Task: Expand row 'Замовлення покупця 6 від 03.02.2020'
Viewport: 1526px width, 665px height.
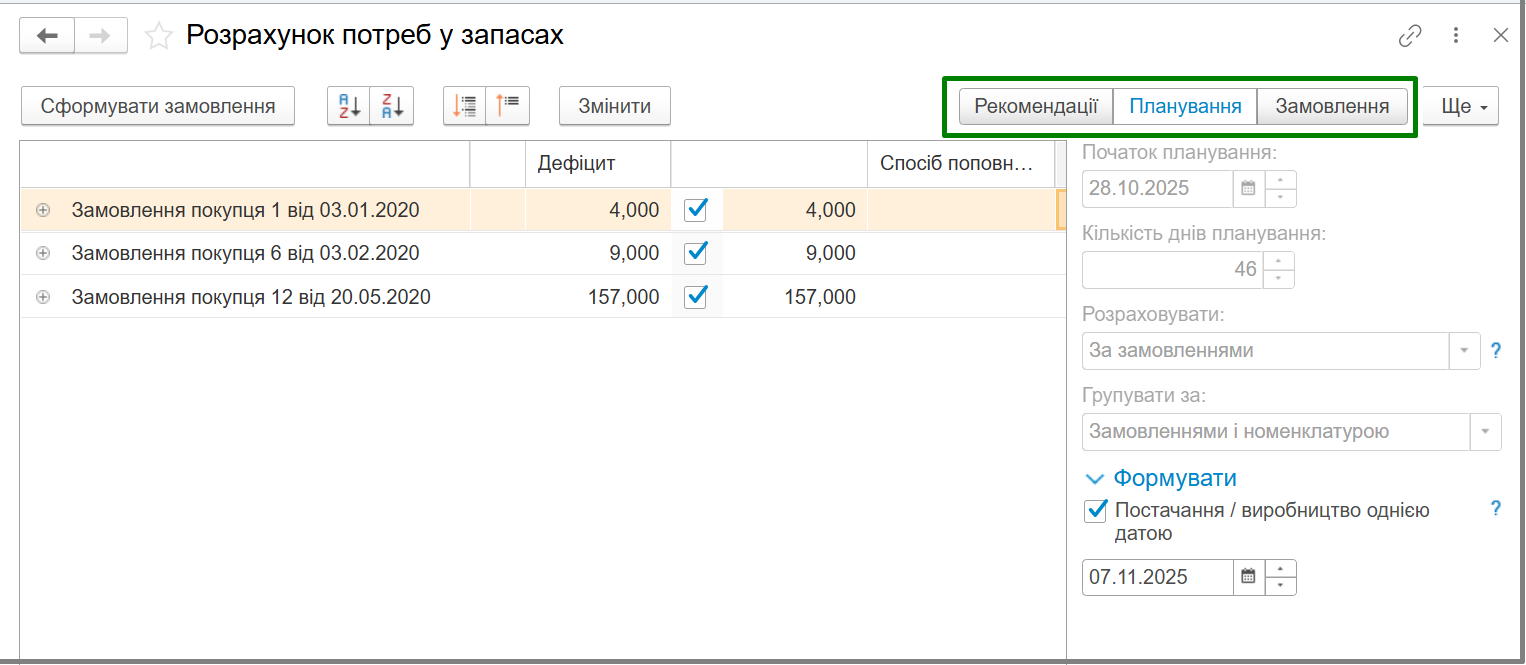Action: [43, 254]
